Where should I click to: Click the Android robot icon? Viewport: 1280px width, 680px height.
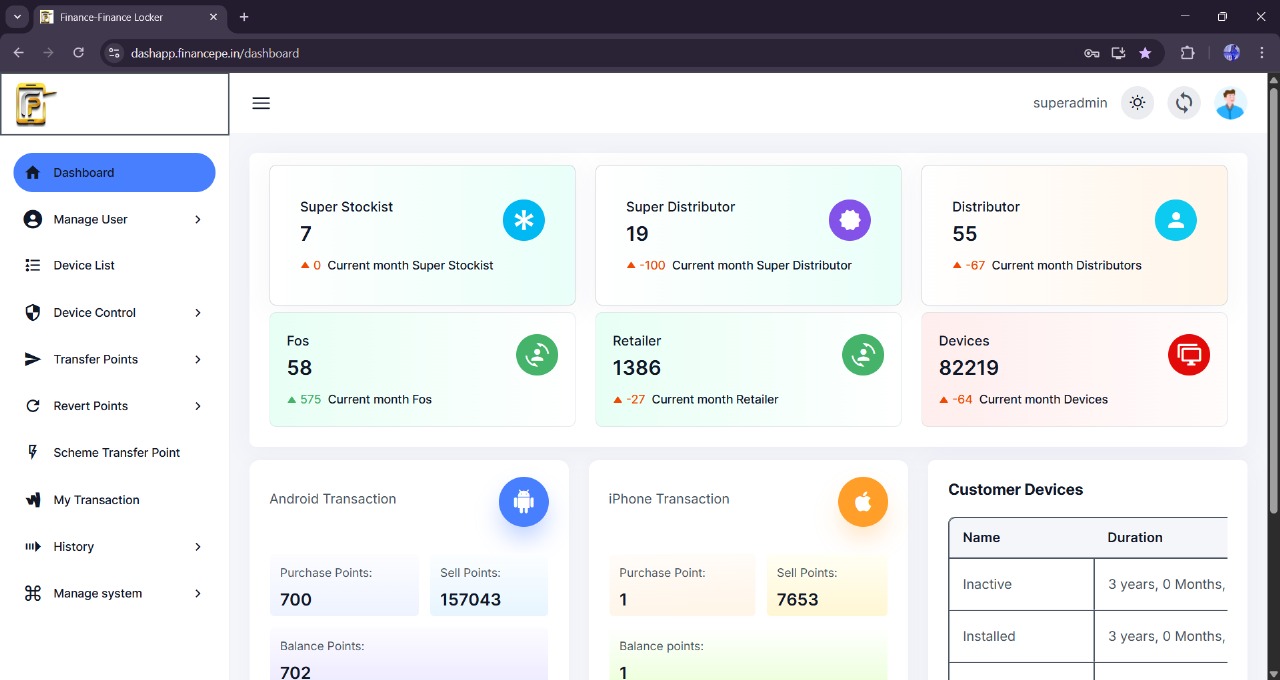pyautogui.click(x=524, y=502)
